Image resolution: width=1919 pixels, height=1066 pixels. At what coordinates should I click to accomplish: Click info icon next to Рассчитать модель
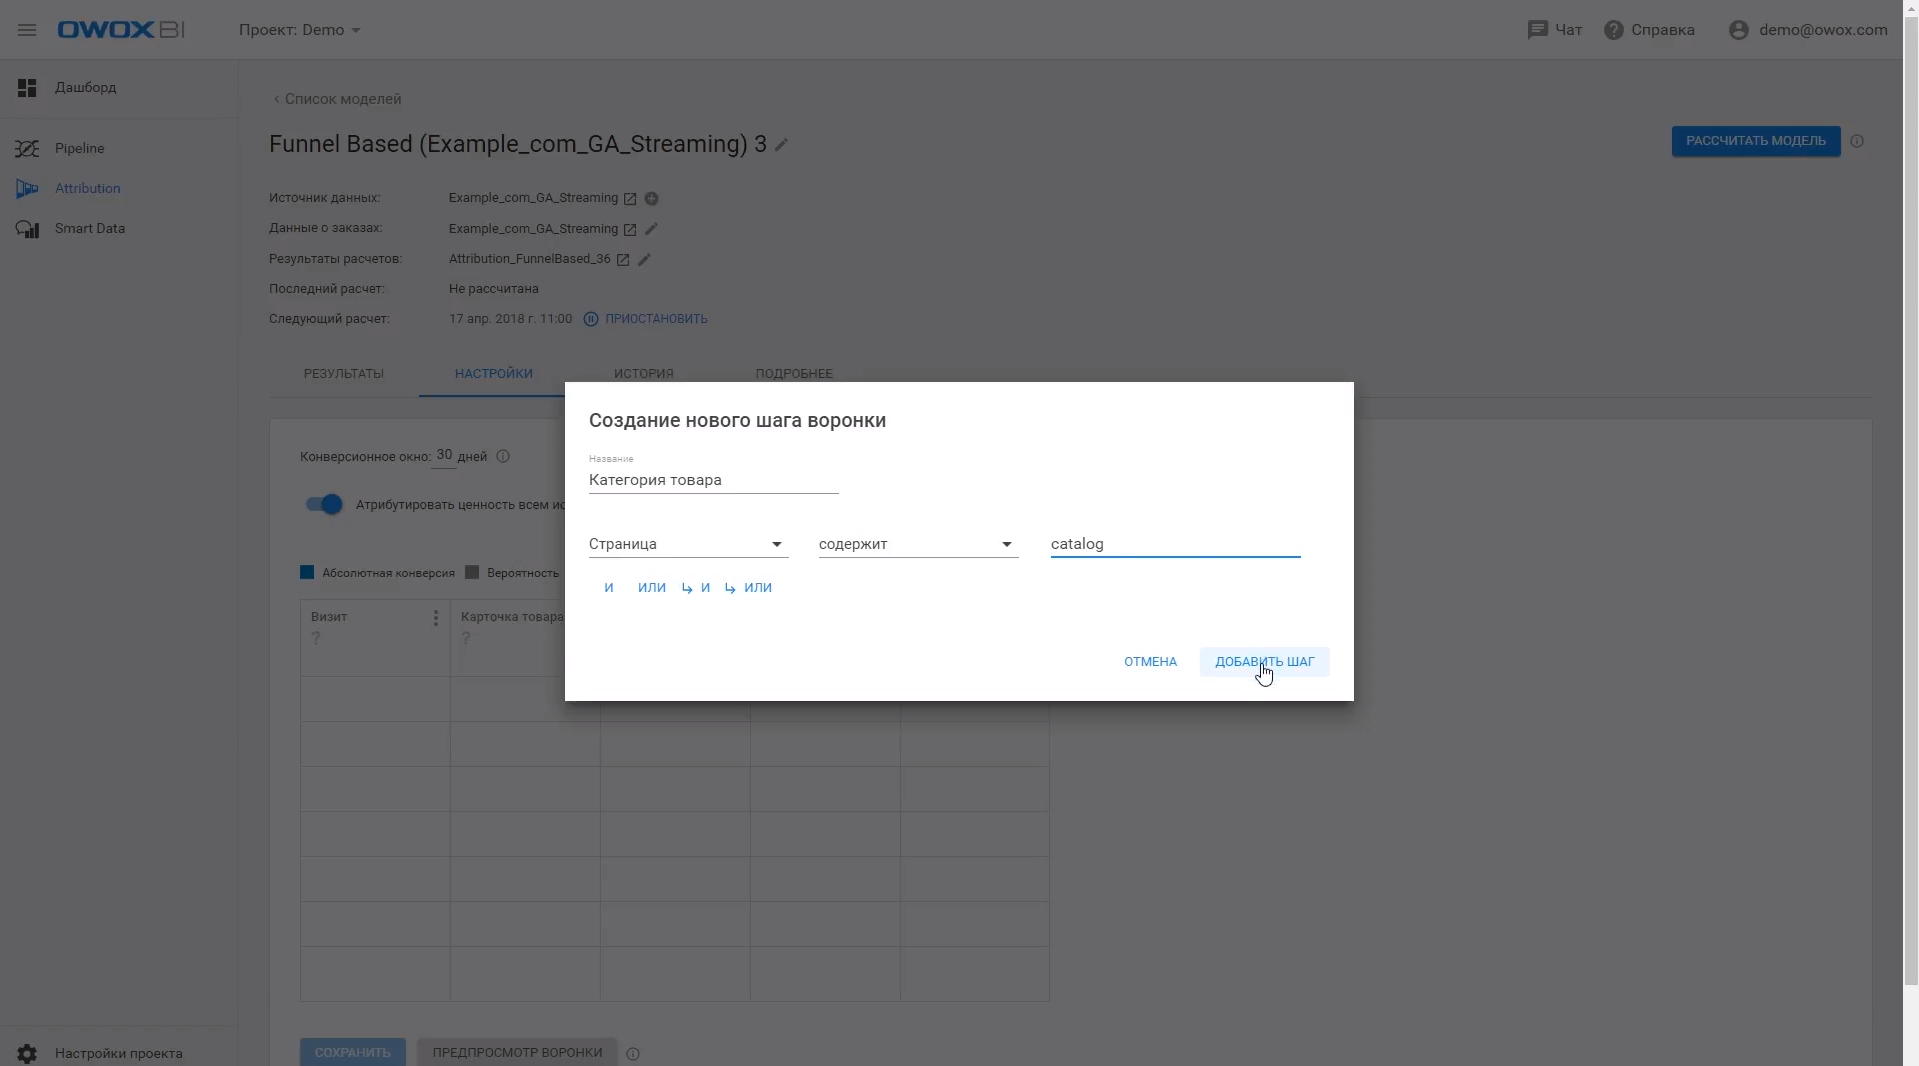click(1857, 141)
